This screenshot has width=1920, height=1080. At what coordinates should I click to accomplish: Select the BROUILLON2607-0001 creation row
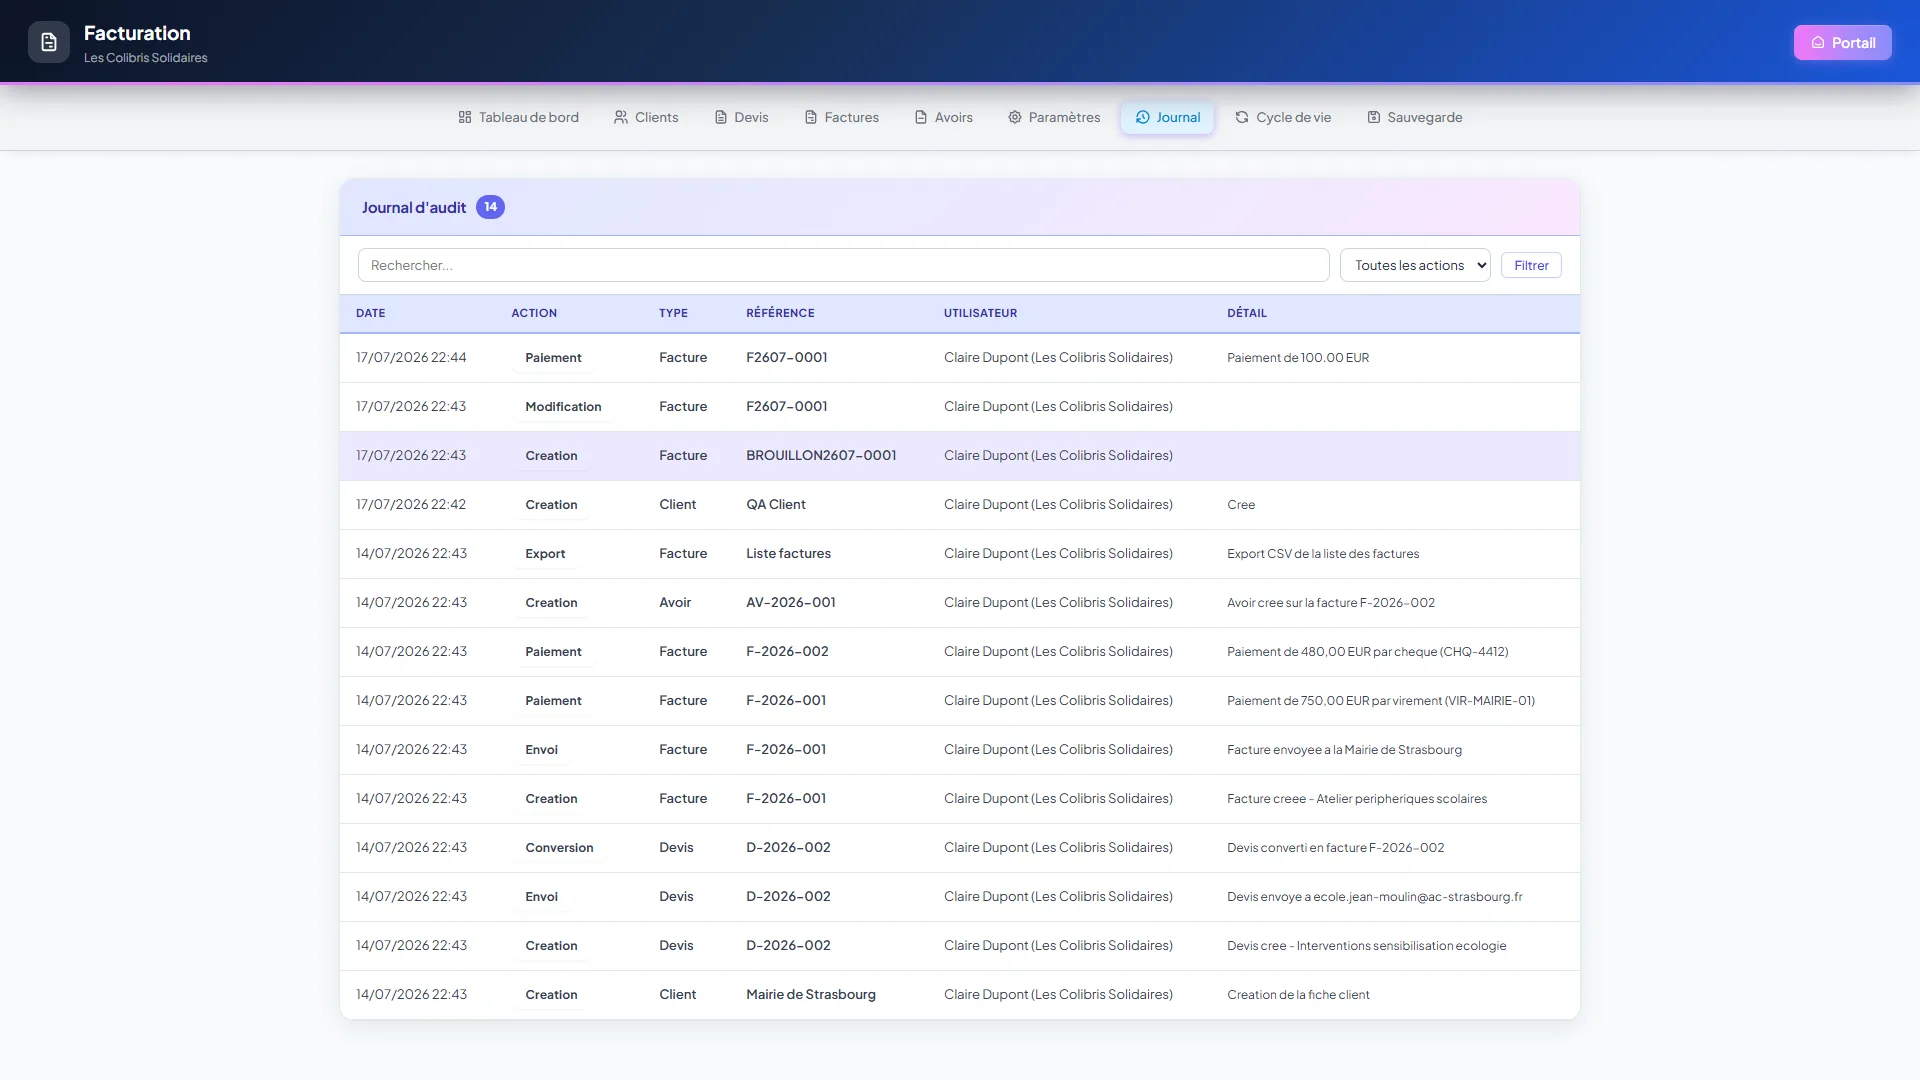point(960,456)
